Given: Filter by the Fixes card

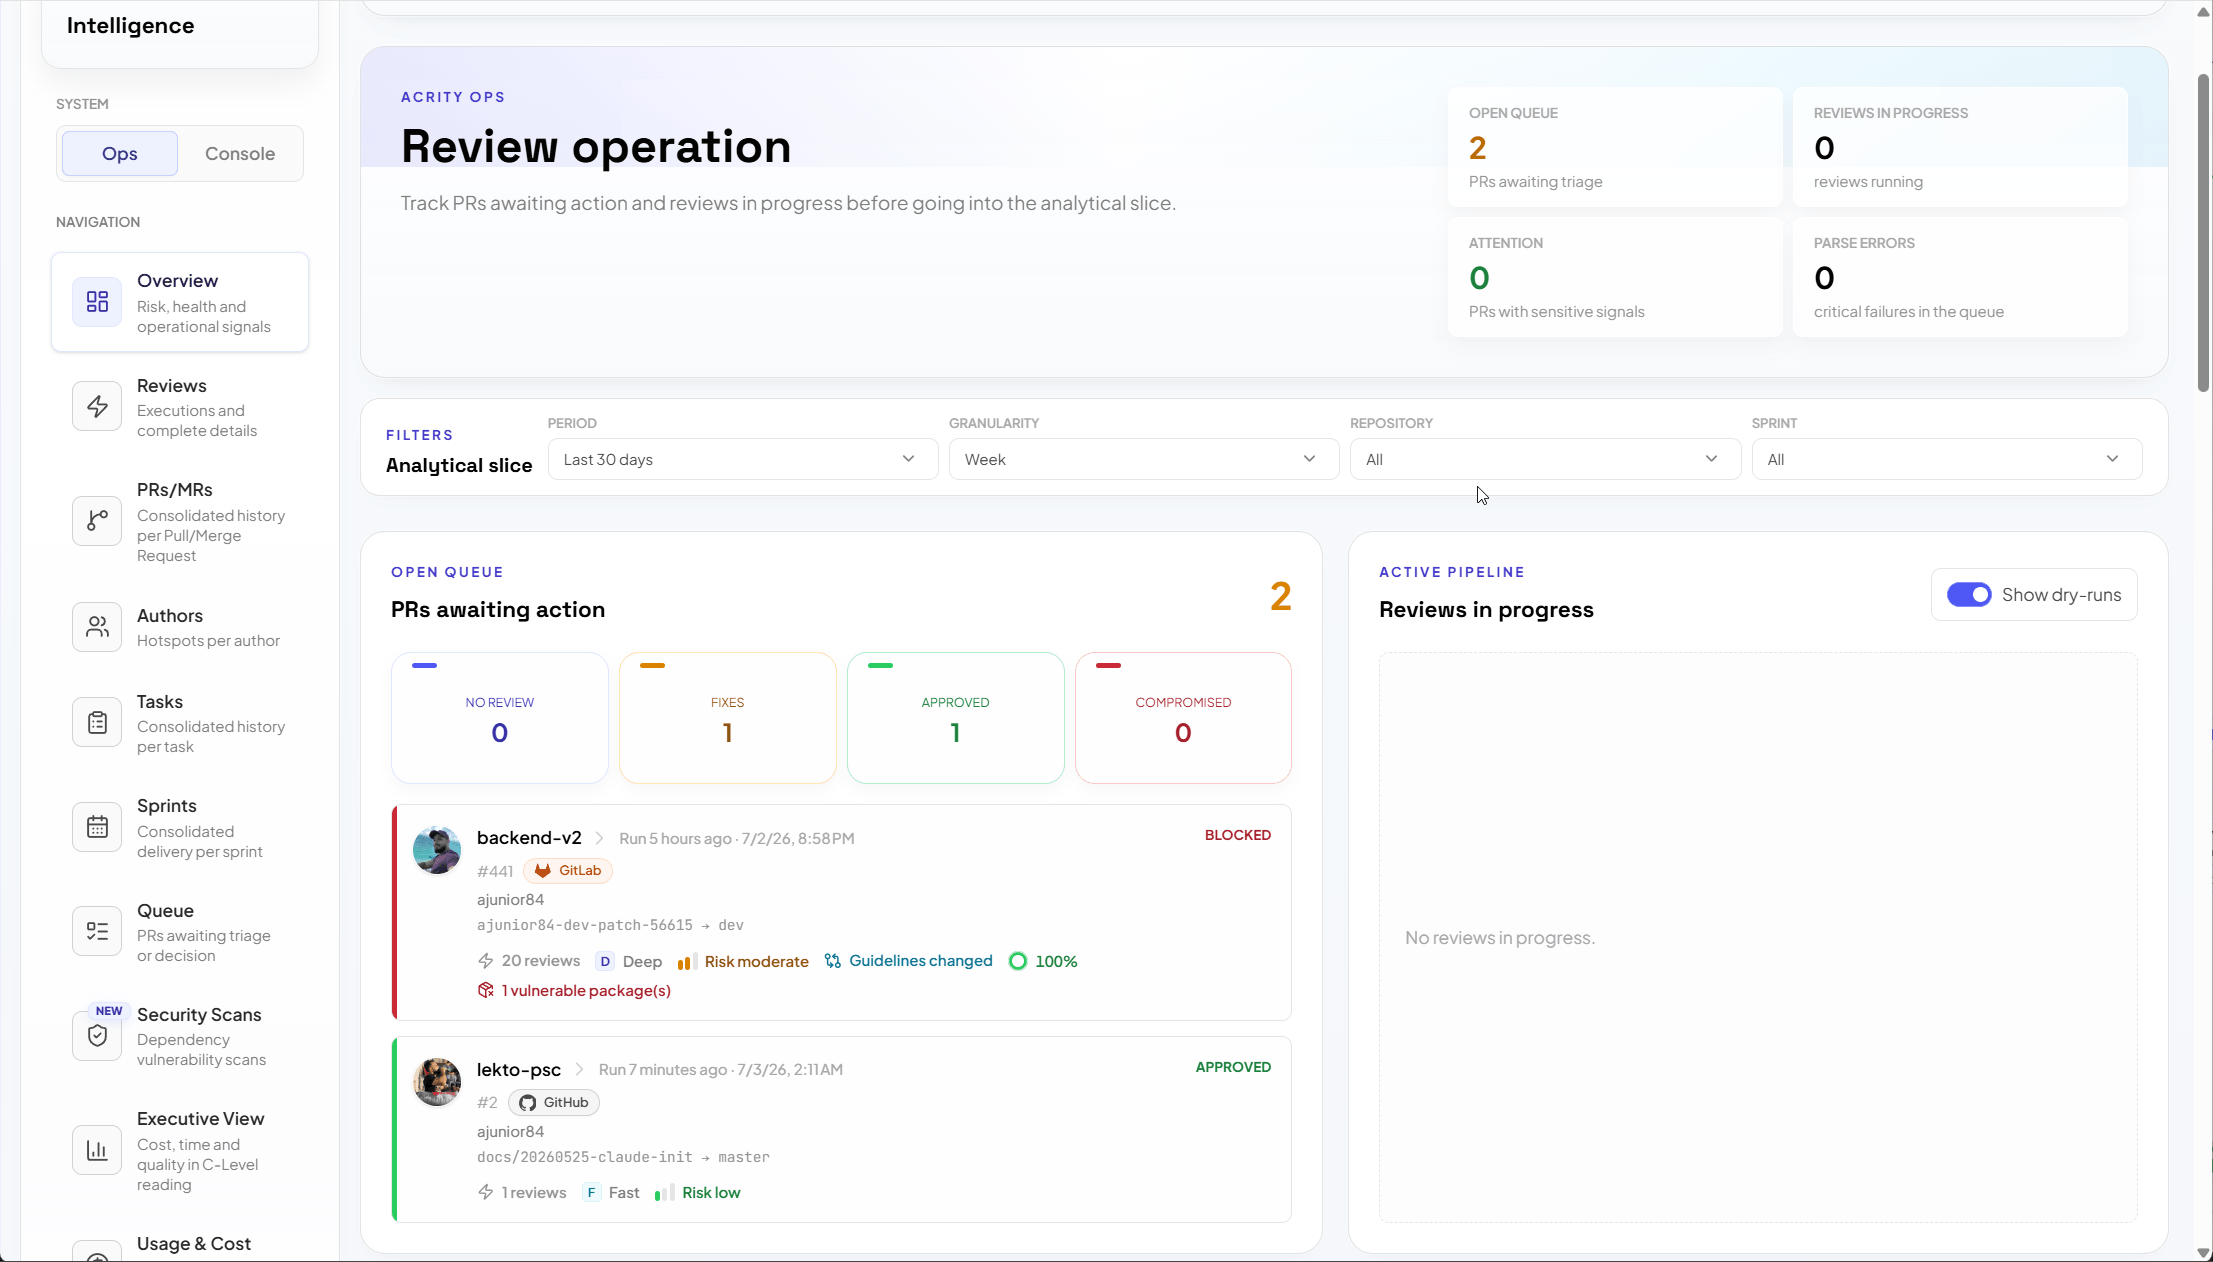Looking at the screenshot, I should pyautogui.click(x=728, y=718).
